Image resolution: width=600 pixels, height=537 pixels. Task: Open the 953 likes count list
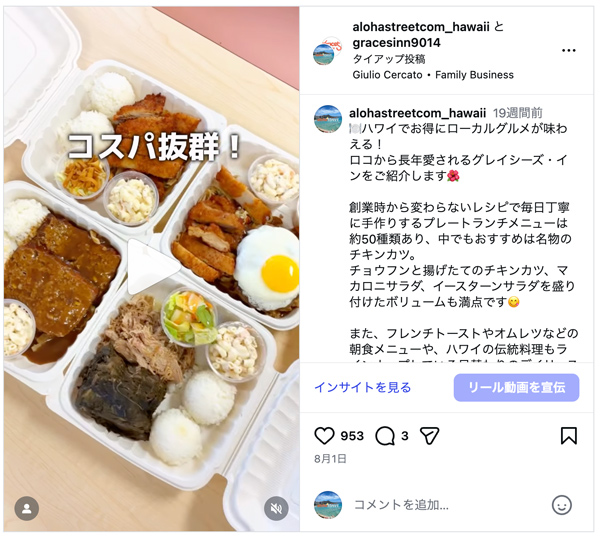click(352, 436)
